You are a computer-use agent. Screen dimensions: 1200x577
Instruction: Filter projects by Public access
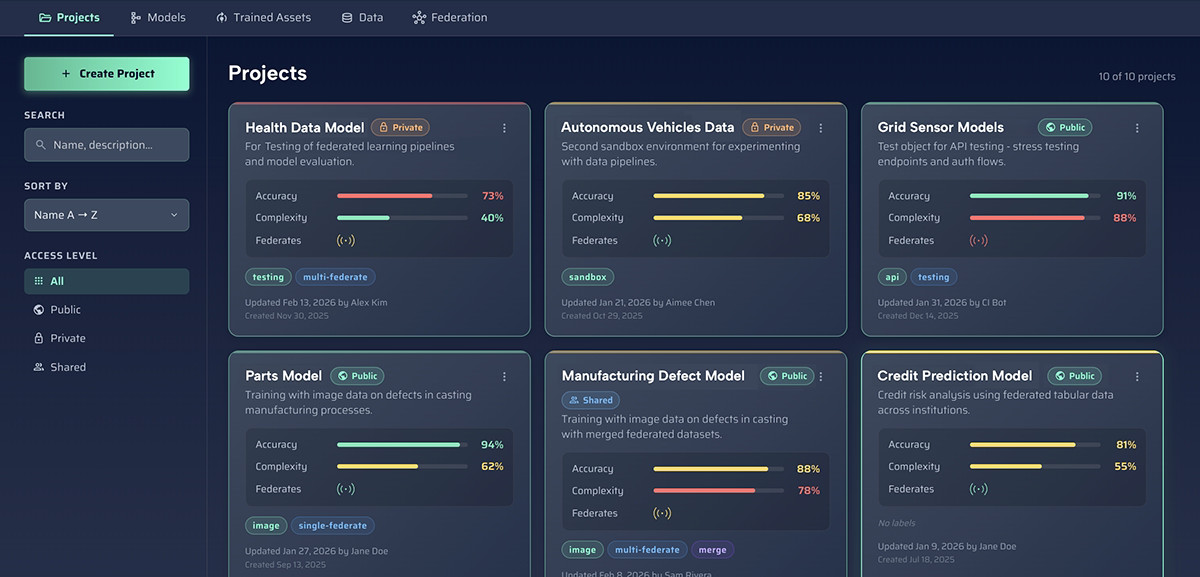coord(106,310)
